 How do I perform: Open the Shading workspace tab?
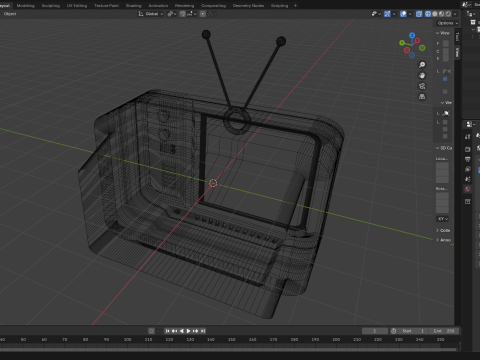[133, 5]
